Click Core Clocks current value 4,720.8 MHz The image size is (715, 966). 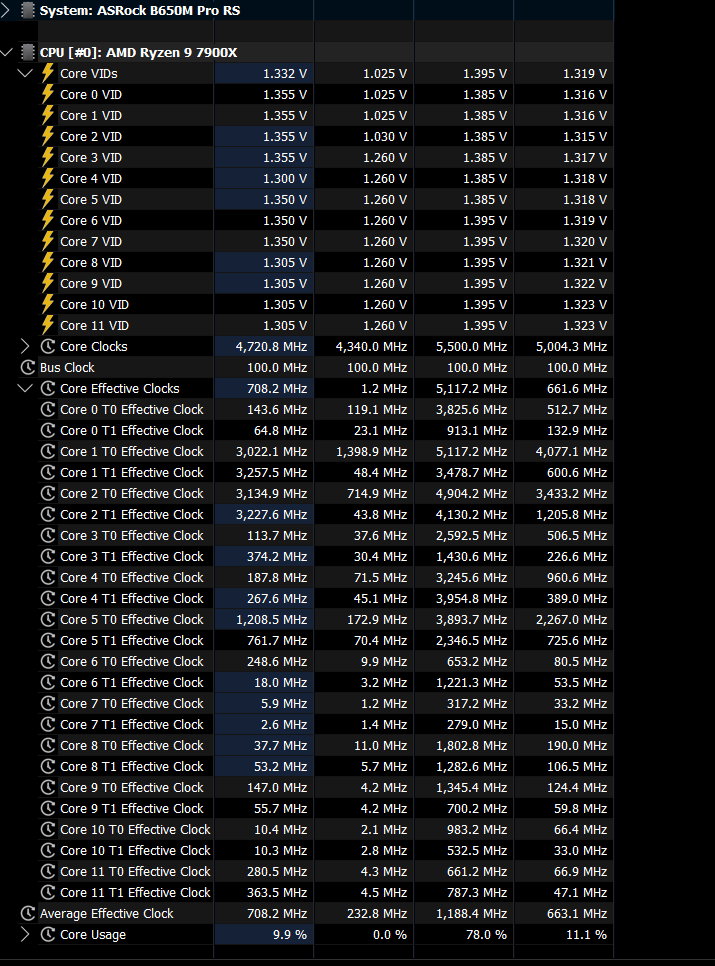pyautogui.click(x=272, y=346)
